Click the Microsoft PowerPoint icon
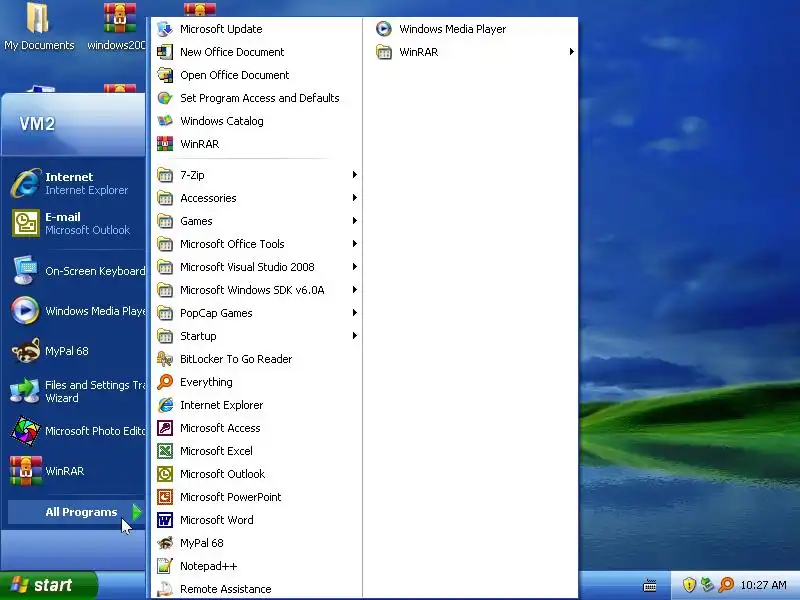Image resolution: width=800 pixels, height=600 pixels. coord(165,497)
